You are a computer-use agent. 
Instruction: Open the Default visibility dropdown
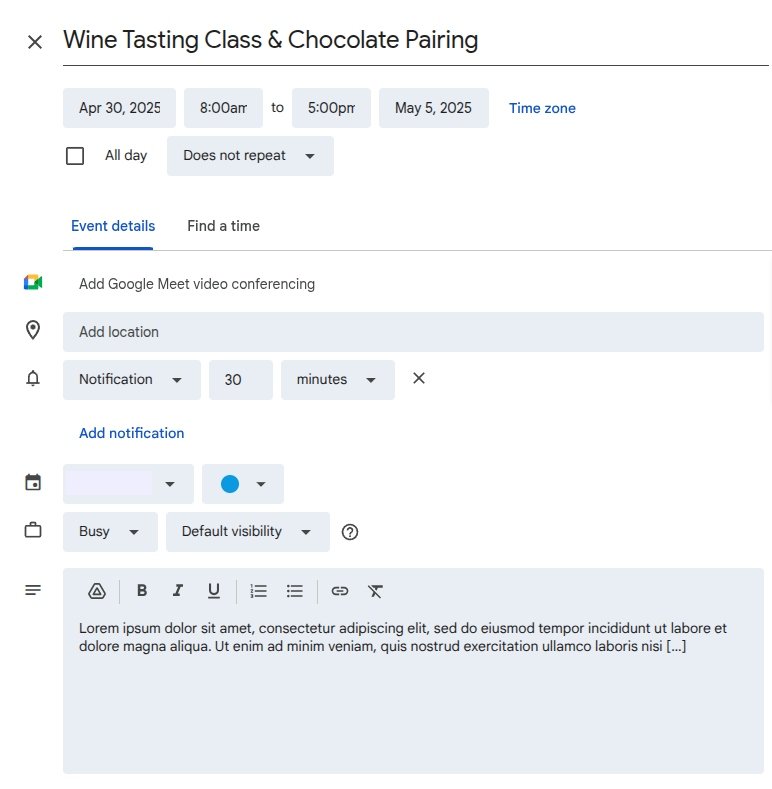[x=247, y=532]
